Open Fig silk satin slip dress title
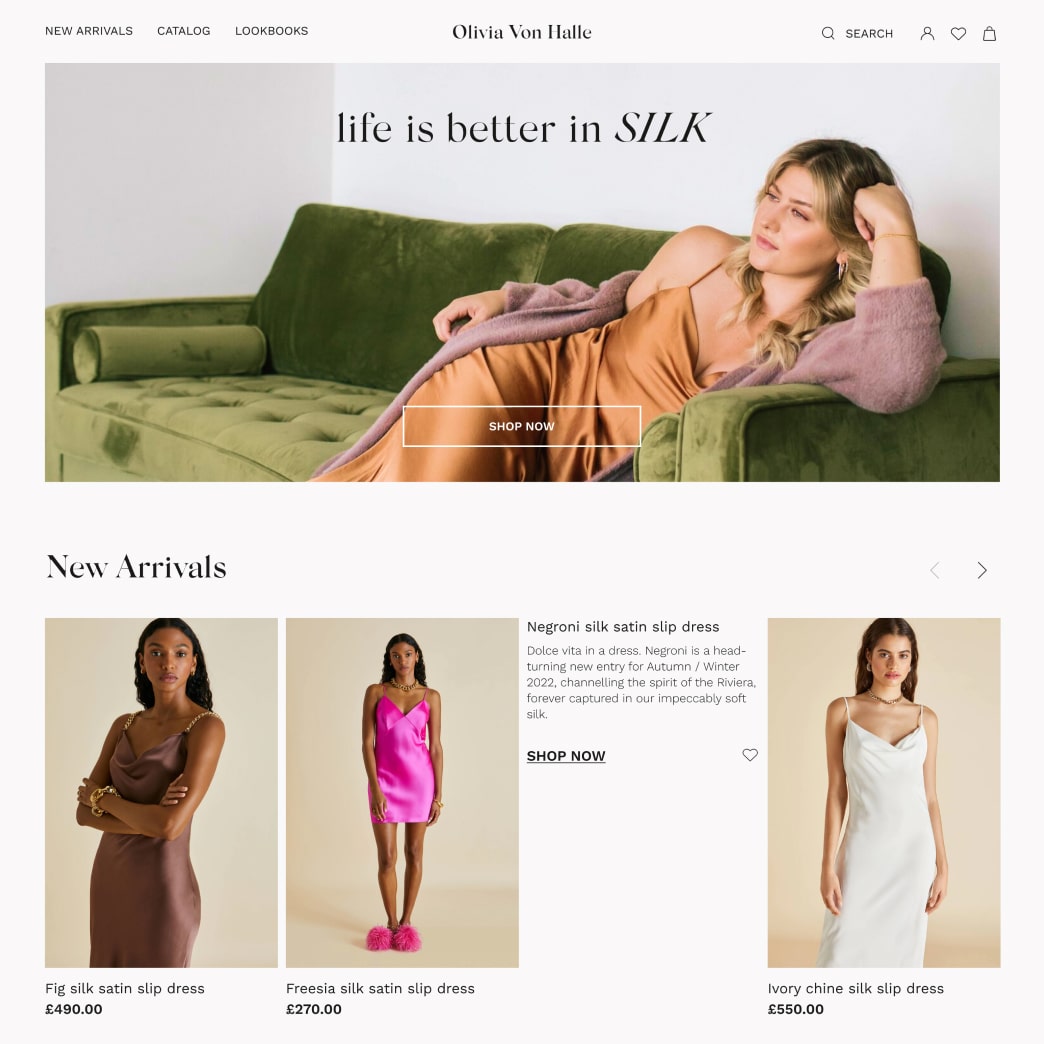The height and width of the screenshot is (1044, 1044). point(125,988)
